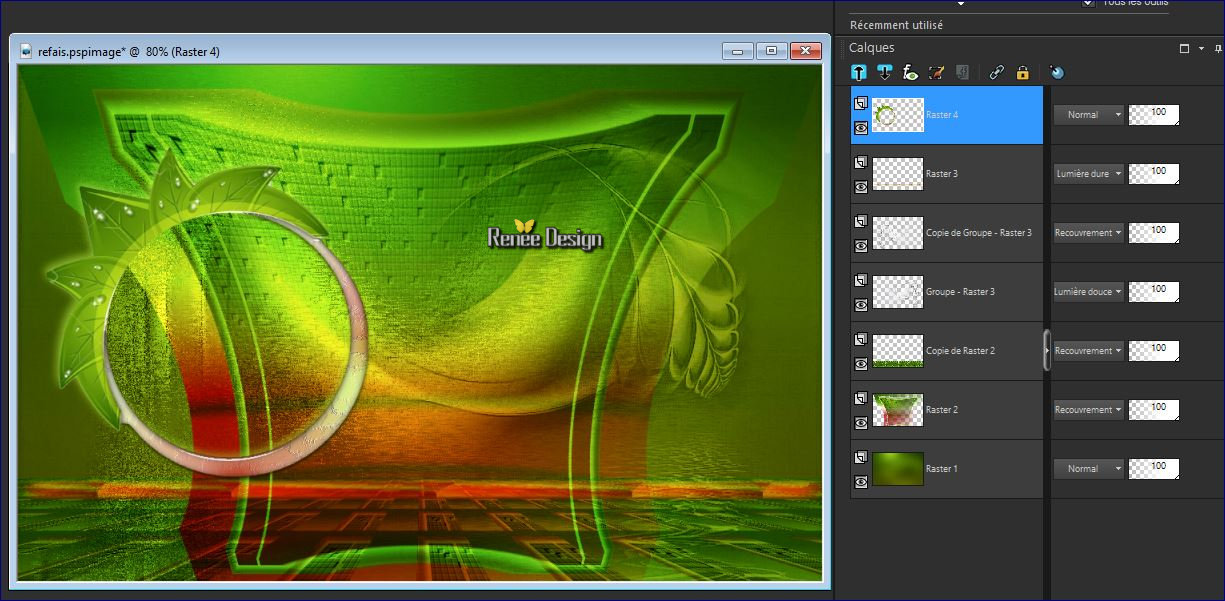Click layer type icon of Groupe - Raster 3
1225x601 pixels.
click(860, 280)
